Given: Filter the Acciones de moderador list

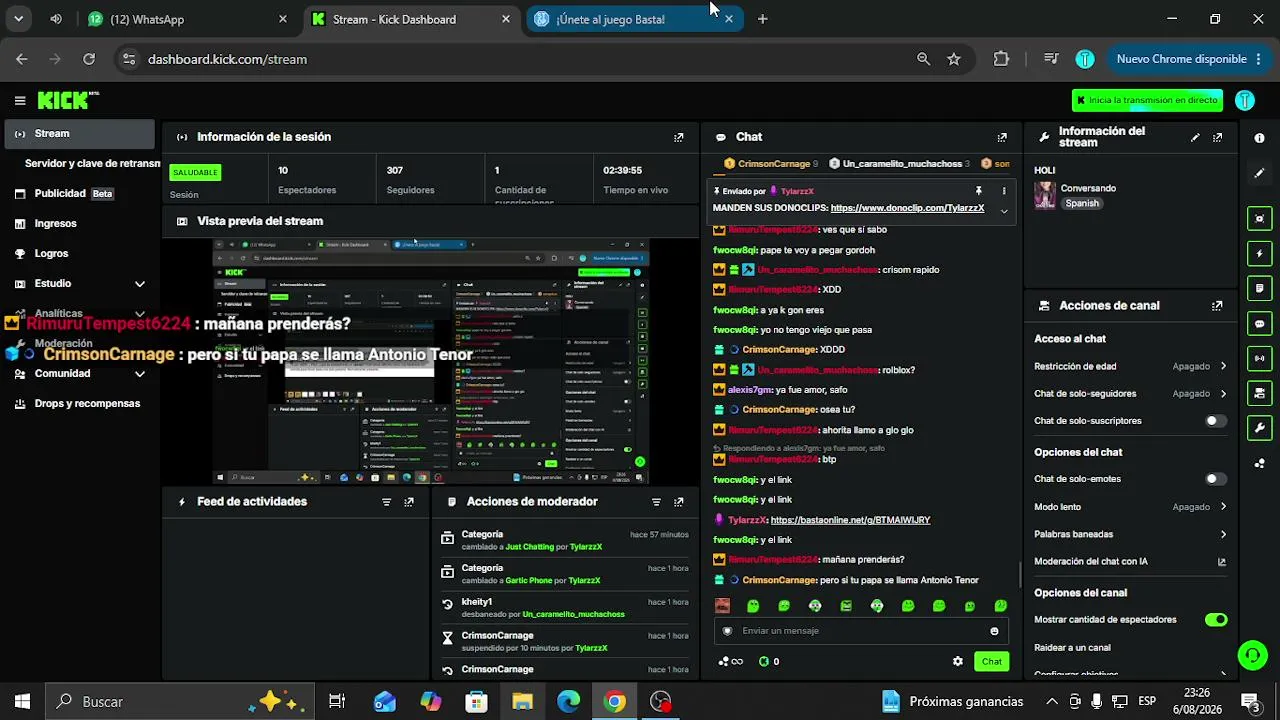Looking at the screenshot, I should click(x=656, y=502).
